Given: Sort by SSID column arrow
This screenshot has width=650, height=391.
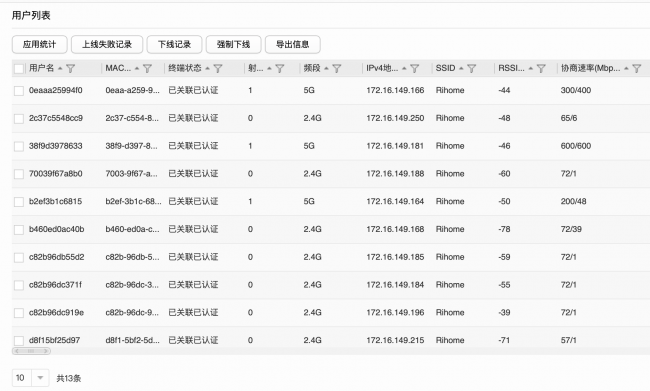Looking at the screenshot, I should pyautogui.click(x=461, y=68).
